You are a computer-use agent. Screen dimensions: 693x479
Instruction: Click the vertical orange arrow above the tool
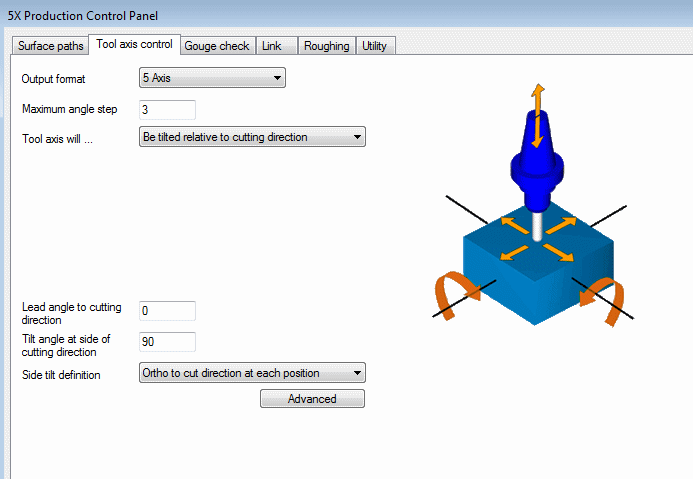click(538, 108)
